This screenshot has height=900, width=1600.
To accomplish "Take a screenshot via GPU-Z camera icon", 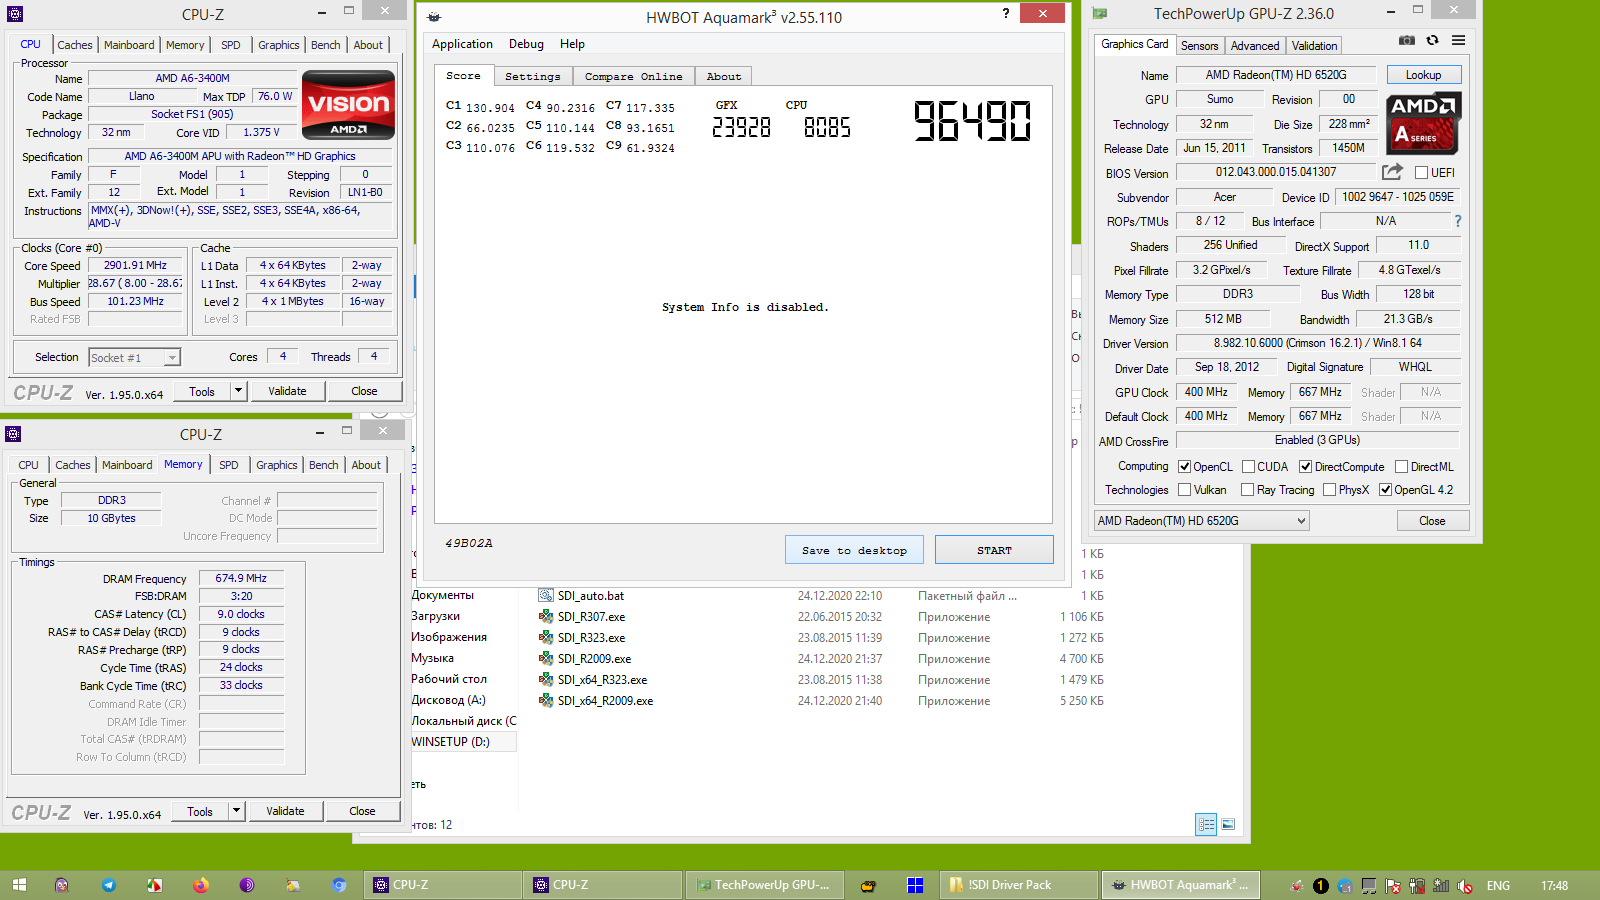I will [1407, 40].
